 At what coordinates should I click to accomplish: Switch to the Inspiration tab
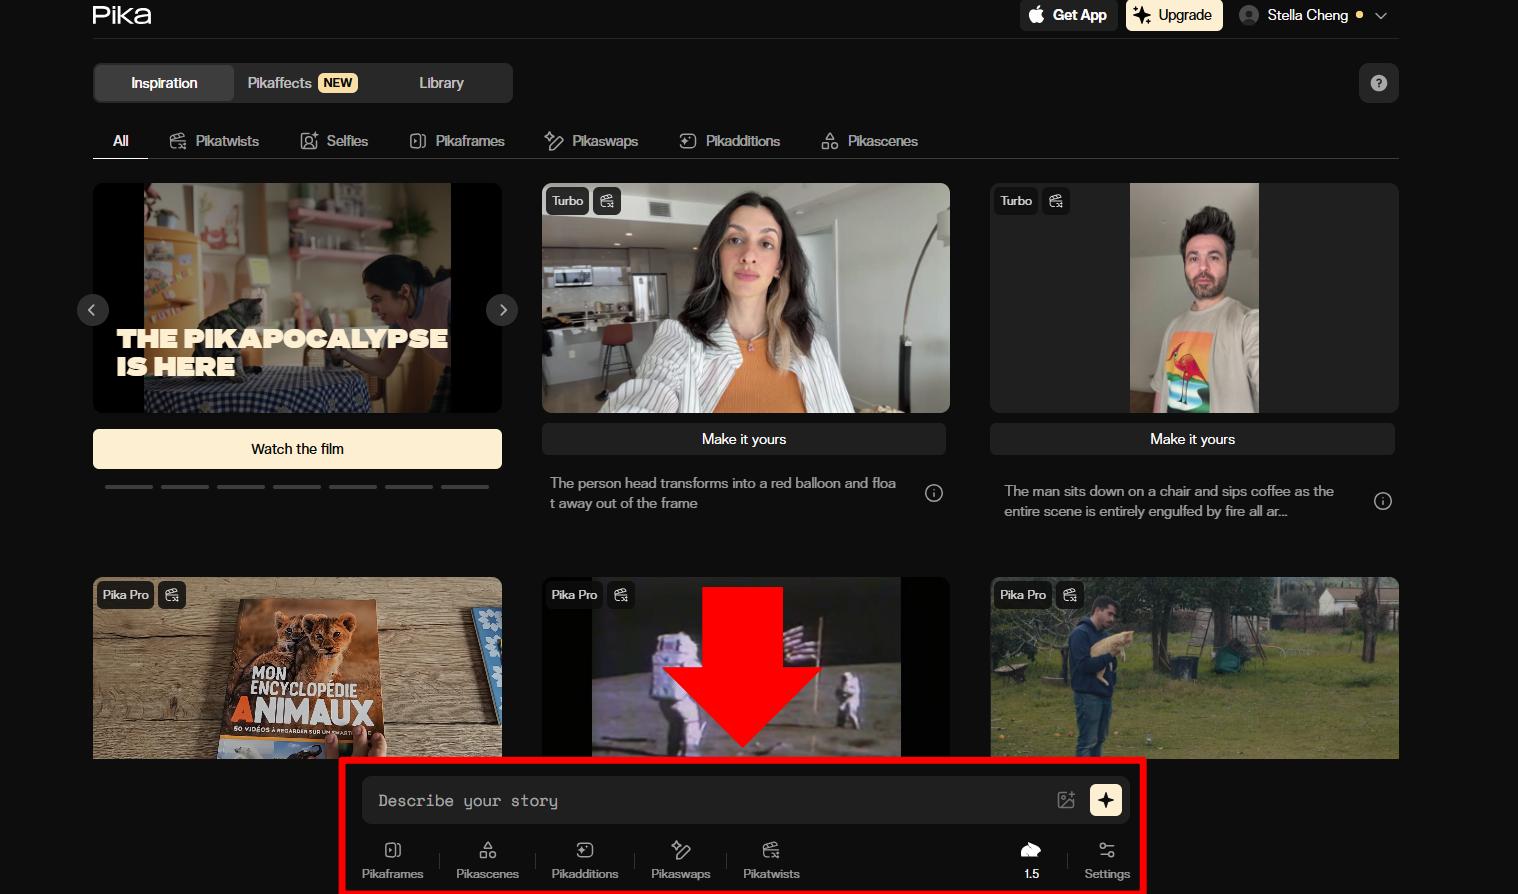click(x=164, y=83)
